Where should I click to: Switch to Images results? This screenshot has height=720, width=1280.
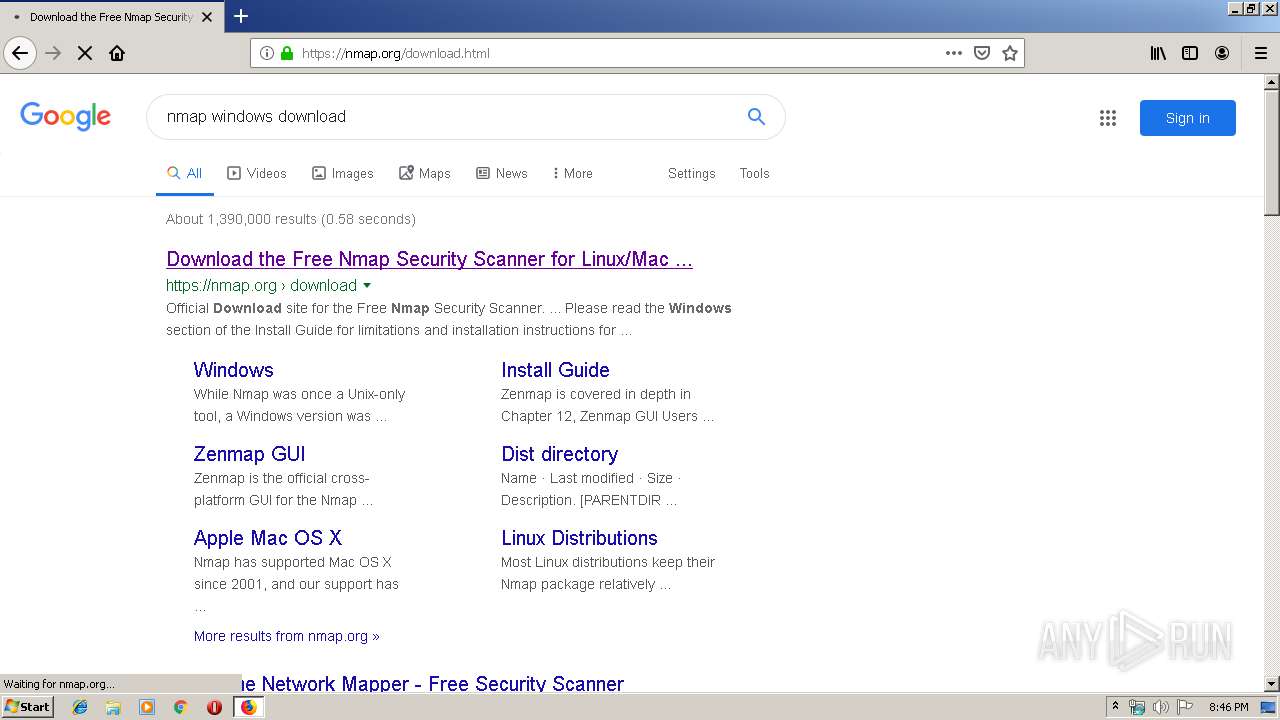point(343,173)
